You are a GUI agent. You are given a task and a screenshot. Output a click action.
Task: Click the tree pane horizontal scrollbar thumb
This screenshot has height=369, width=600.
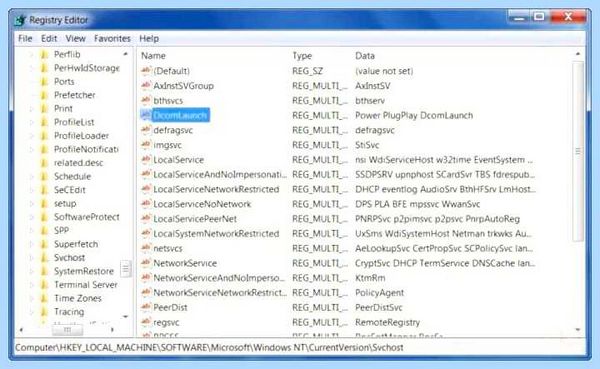pyautogui.click(x=67, y=329)
